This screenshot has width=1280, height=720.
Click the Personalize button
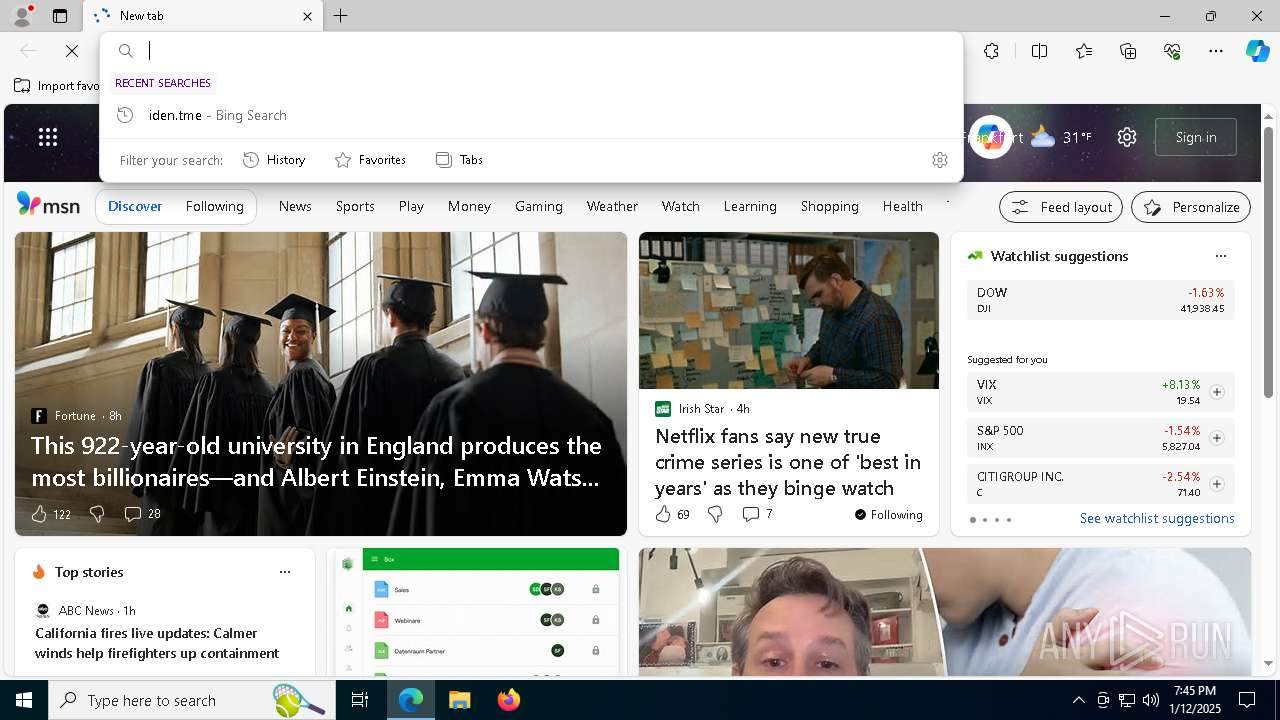click(1191, 207)
